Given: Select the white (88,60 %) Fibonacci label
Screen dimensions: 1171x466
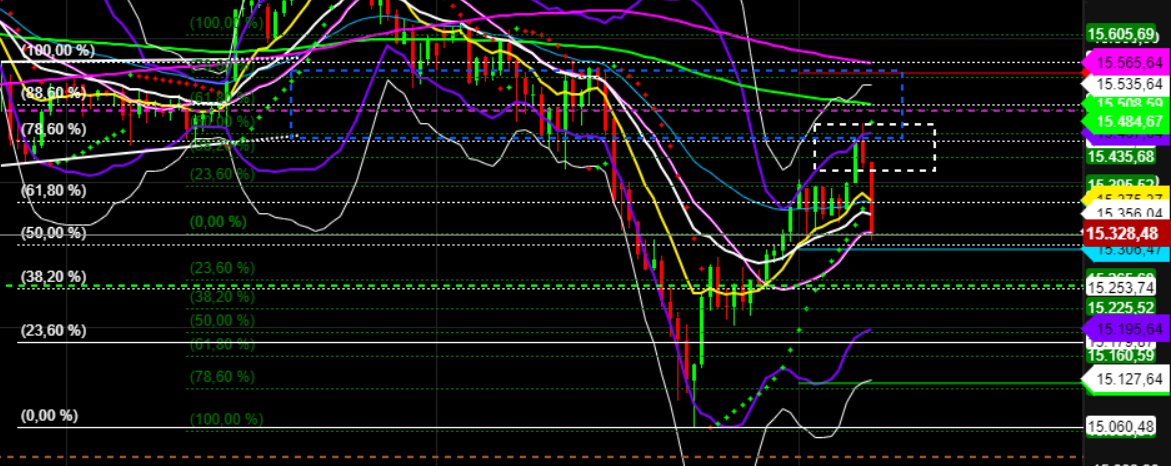Looking at the screenshot, I should click(55, 93).
